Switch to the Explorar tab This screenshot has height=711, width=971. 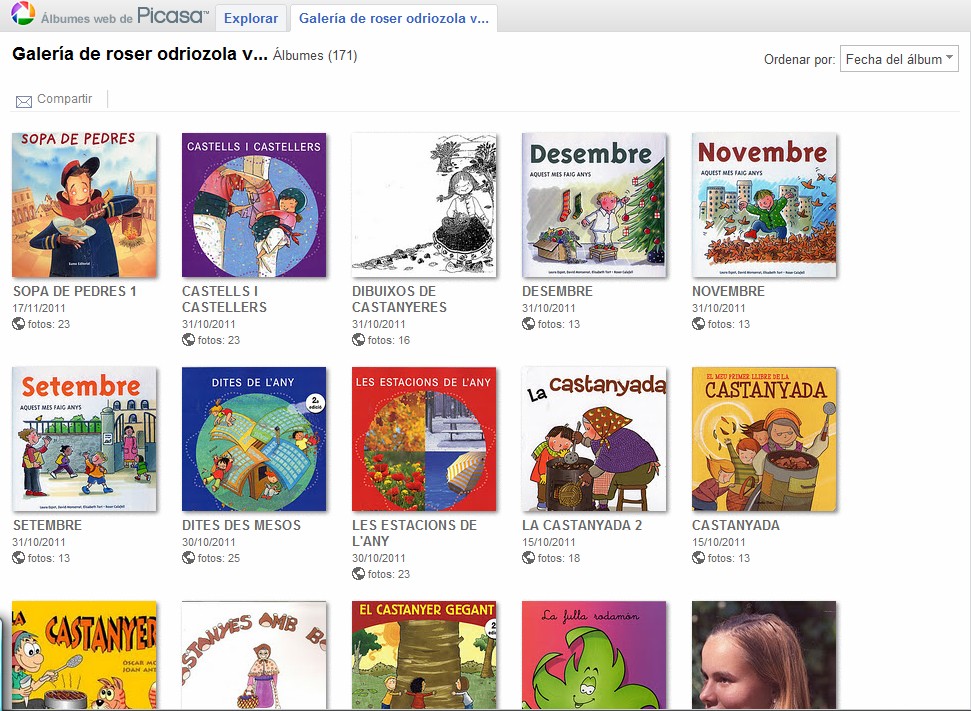(x=251, y=19)
